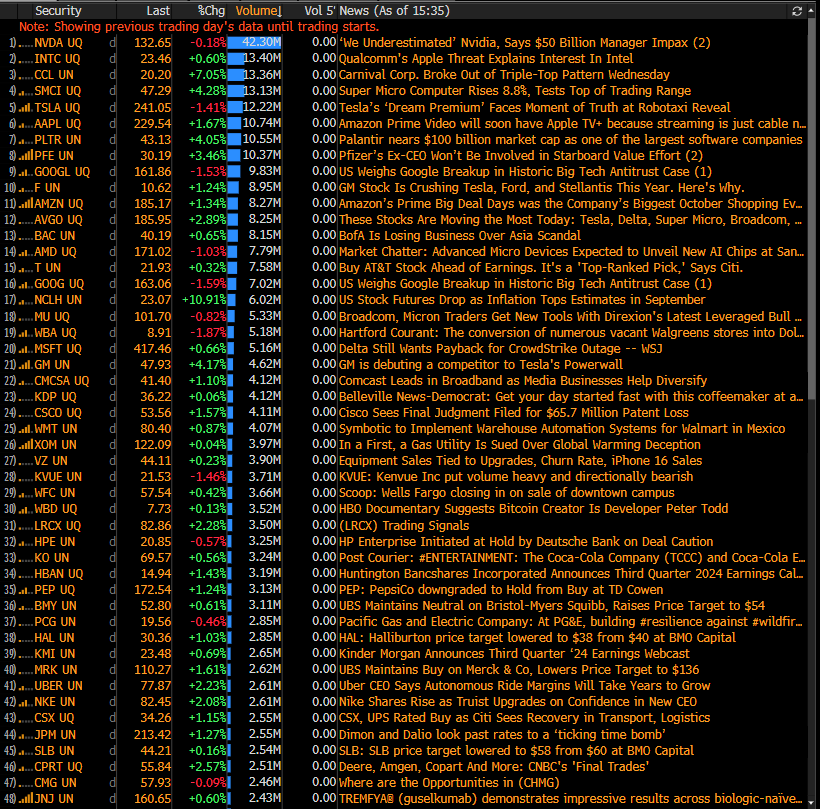Click the news heat bars icon beside NVDA UQ
The width and height of the screenshot is (820, 809).
pyautogui.click(x=27, y=43)
